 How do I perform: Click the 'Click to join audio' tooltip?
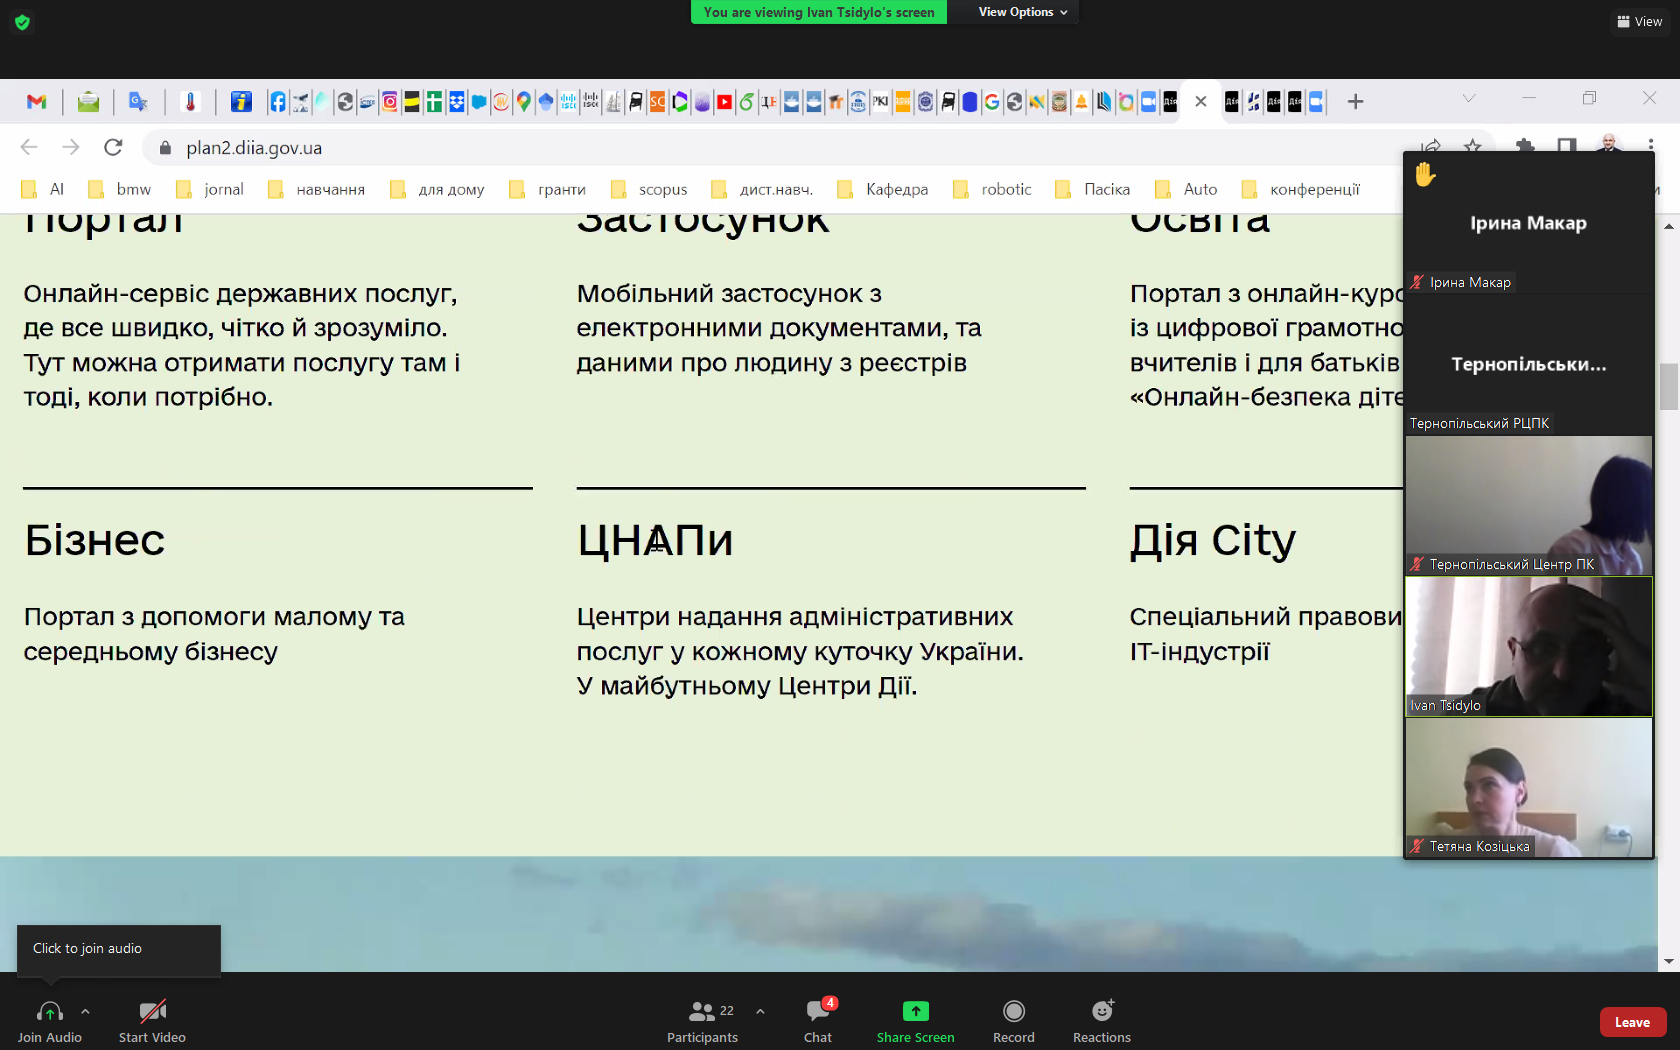tap(119, 949)
